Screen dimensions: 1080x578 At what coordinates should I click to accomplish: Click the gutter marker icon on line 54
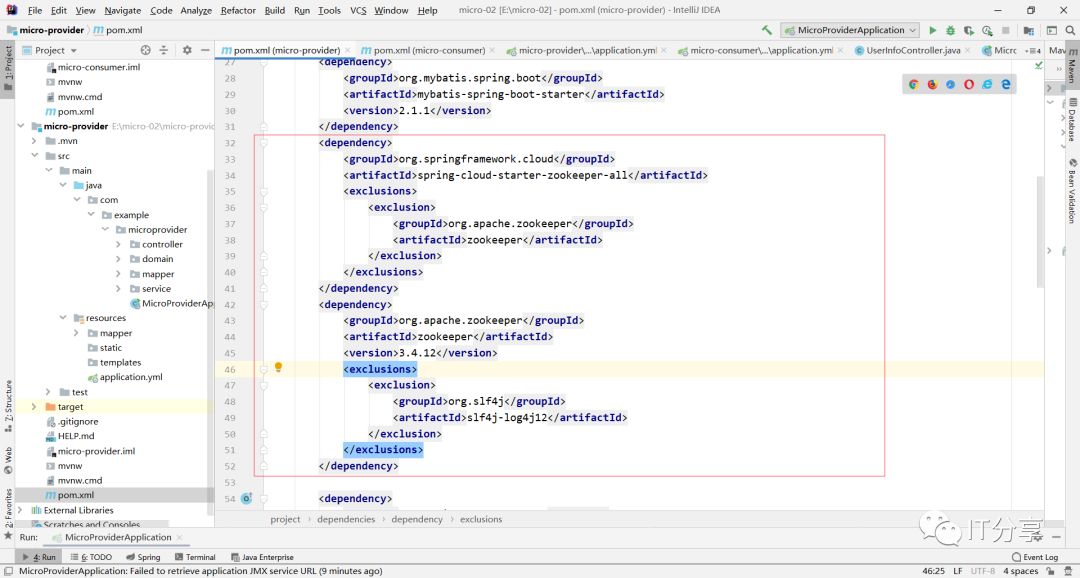click(x=246, y=498)
